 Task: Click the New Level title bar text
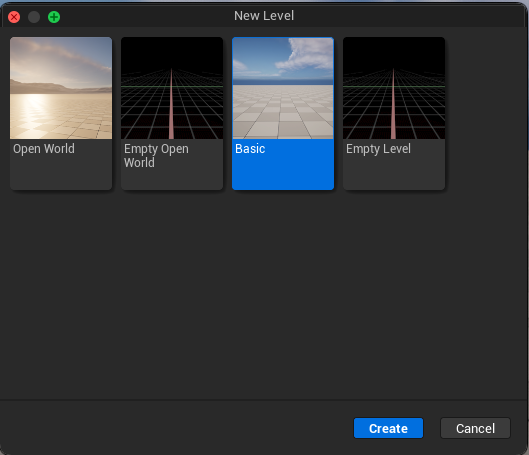point(264,16)
